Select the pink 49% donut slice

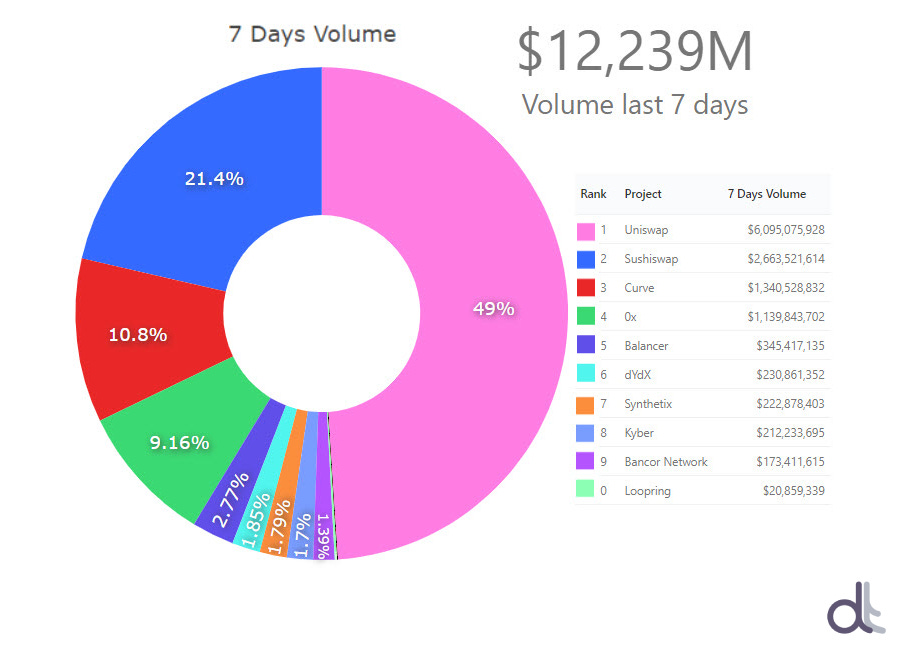[x=494, y=310]
